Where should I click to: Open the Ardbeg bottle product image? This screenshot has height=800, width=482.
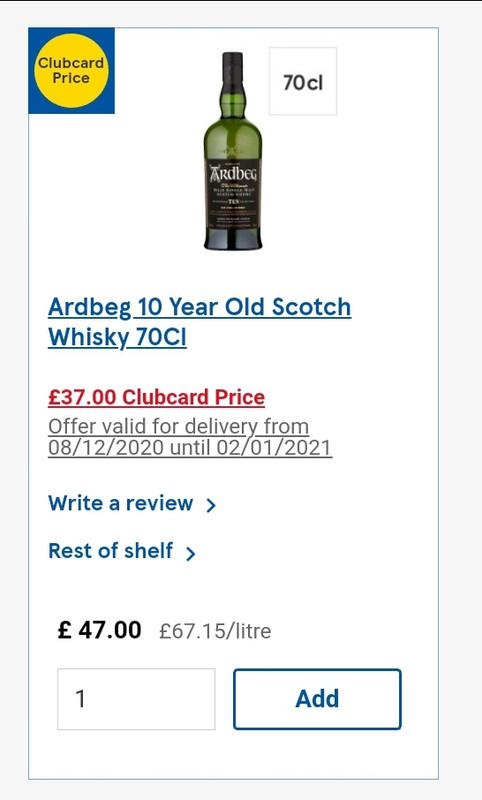click(233, 151)
